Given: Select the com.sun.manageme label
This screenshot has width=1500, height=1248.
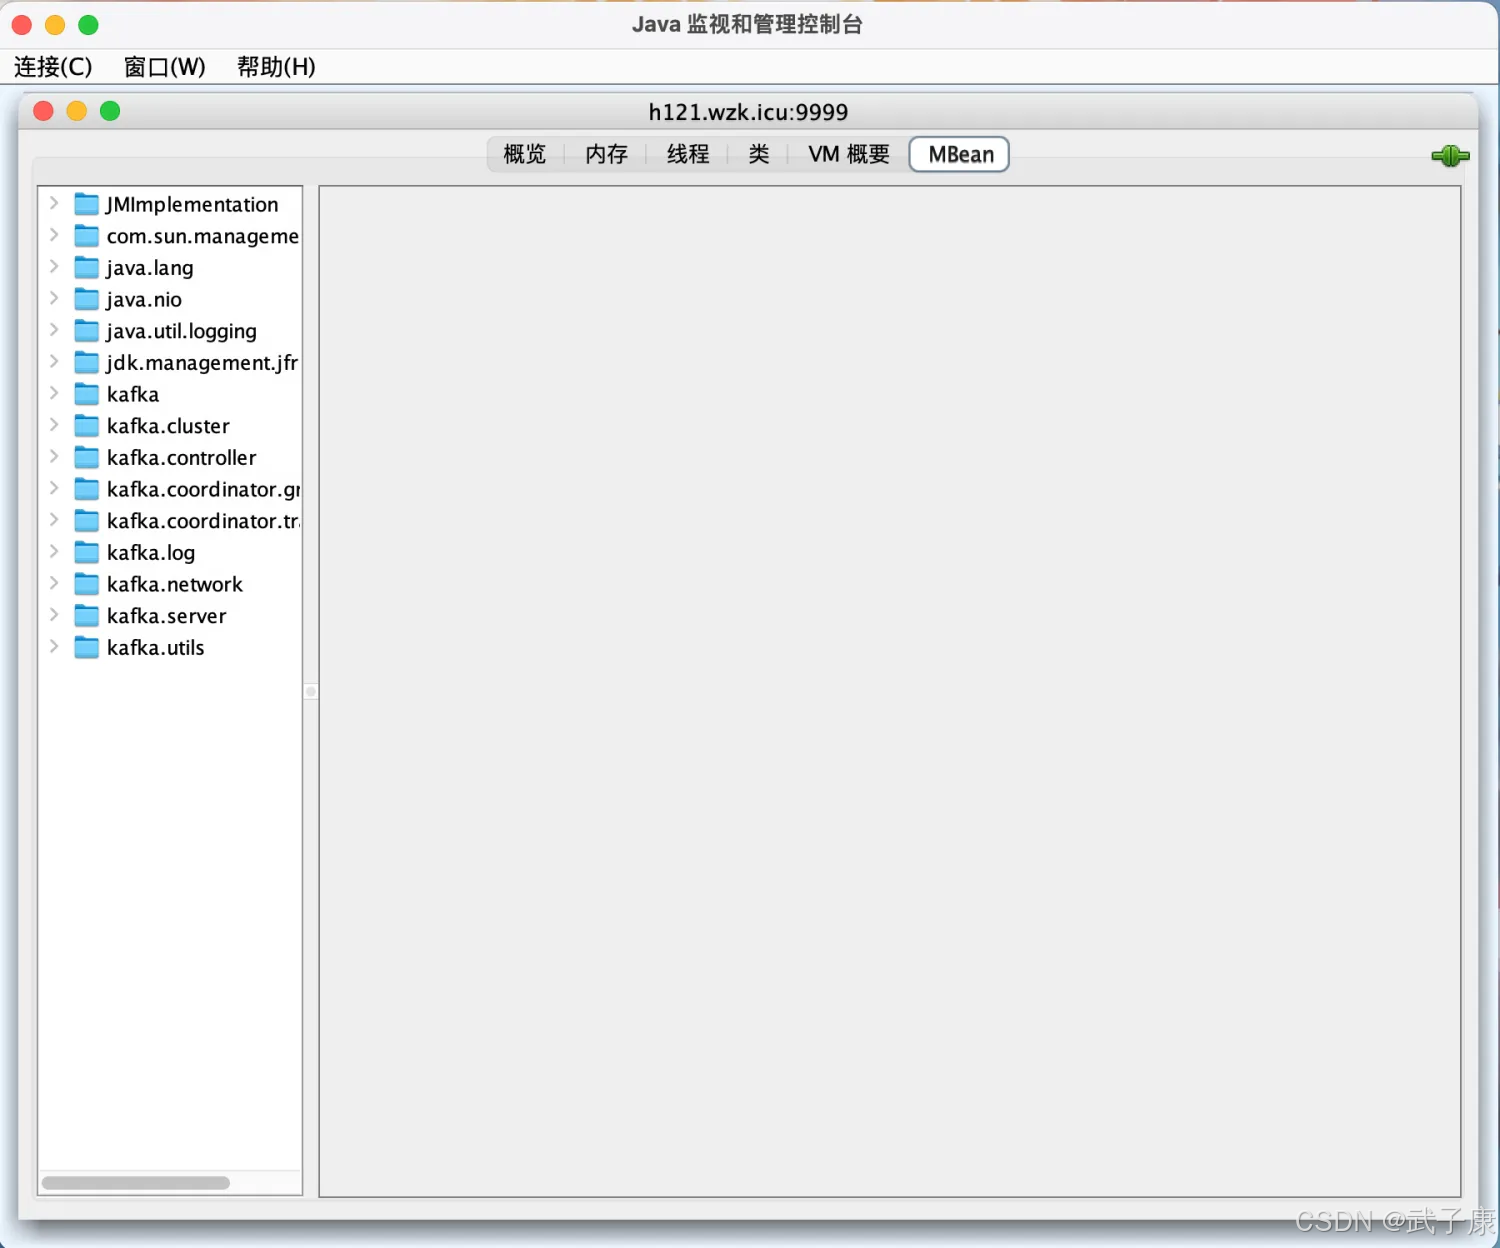Looking at the screenshot, I should tap(203, 236).
